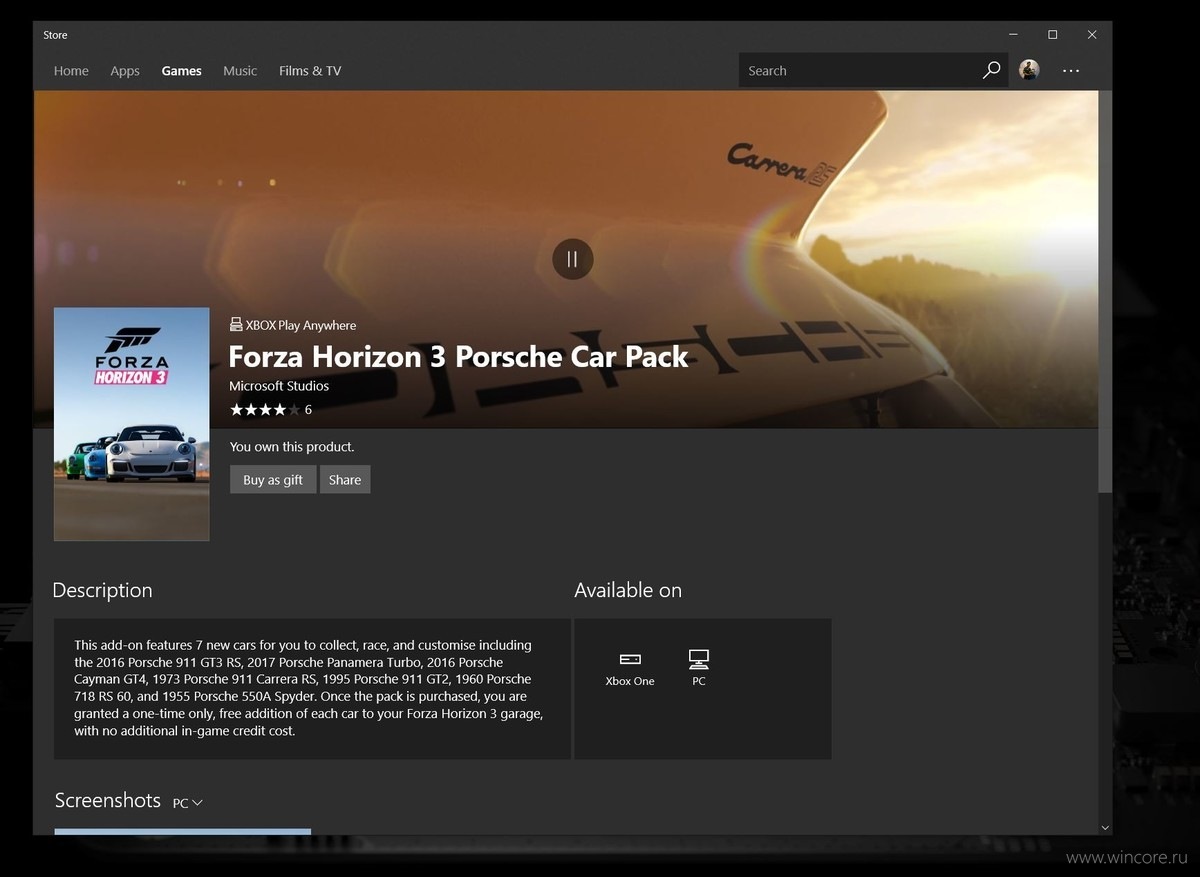The image size is (1200, 877).
Task: Click the Xbox Play Anywhere badge
Action: click(293, 325)
